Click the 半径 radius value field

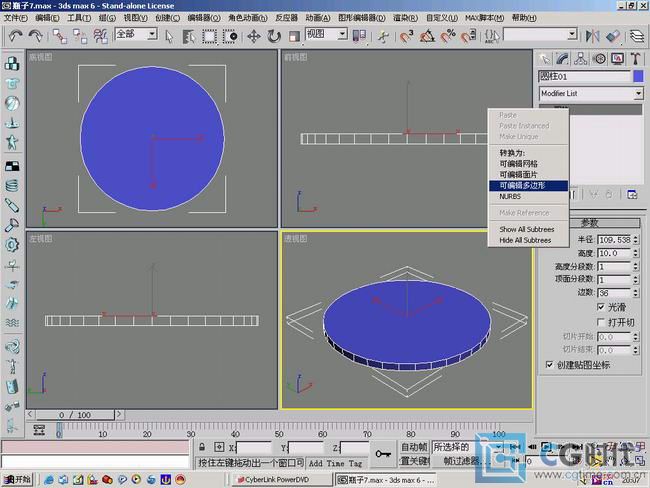point(614,240)
